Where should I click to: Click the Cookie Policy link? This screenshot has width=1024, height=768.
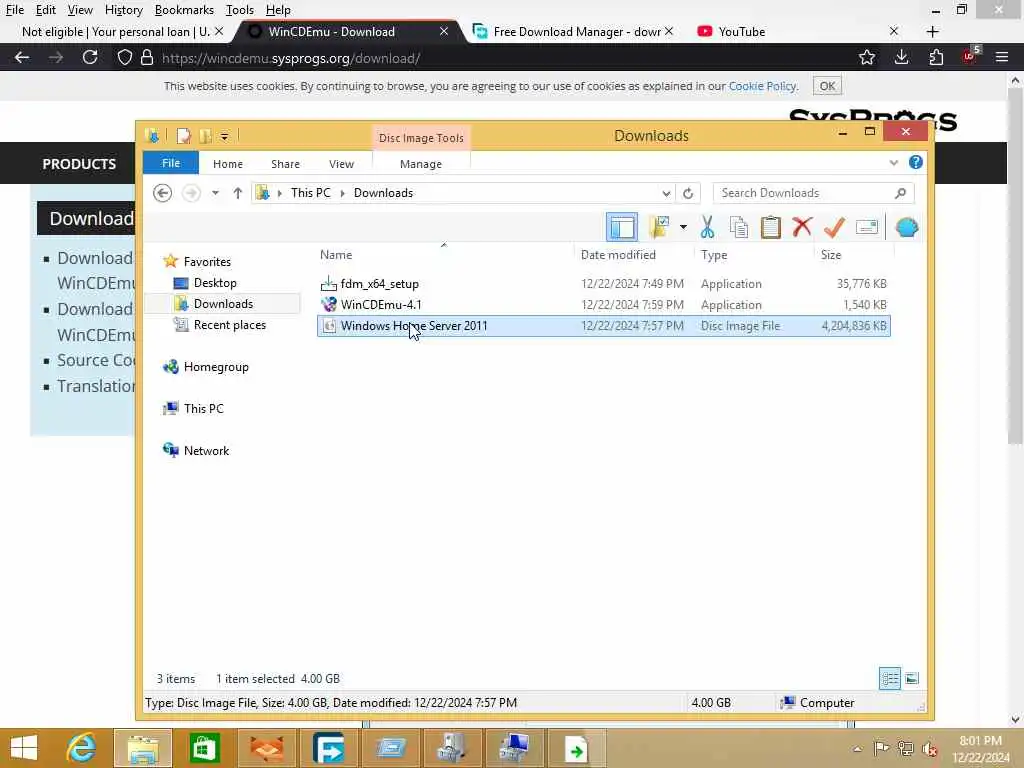pyautogui.click(x=762, y=86)
